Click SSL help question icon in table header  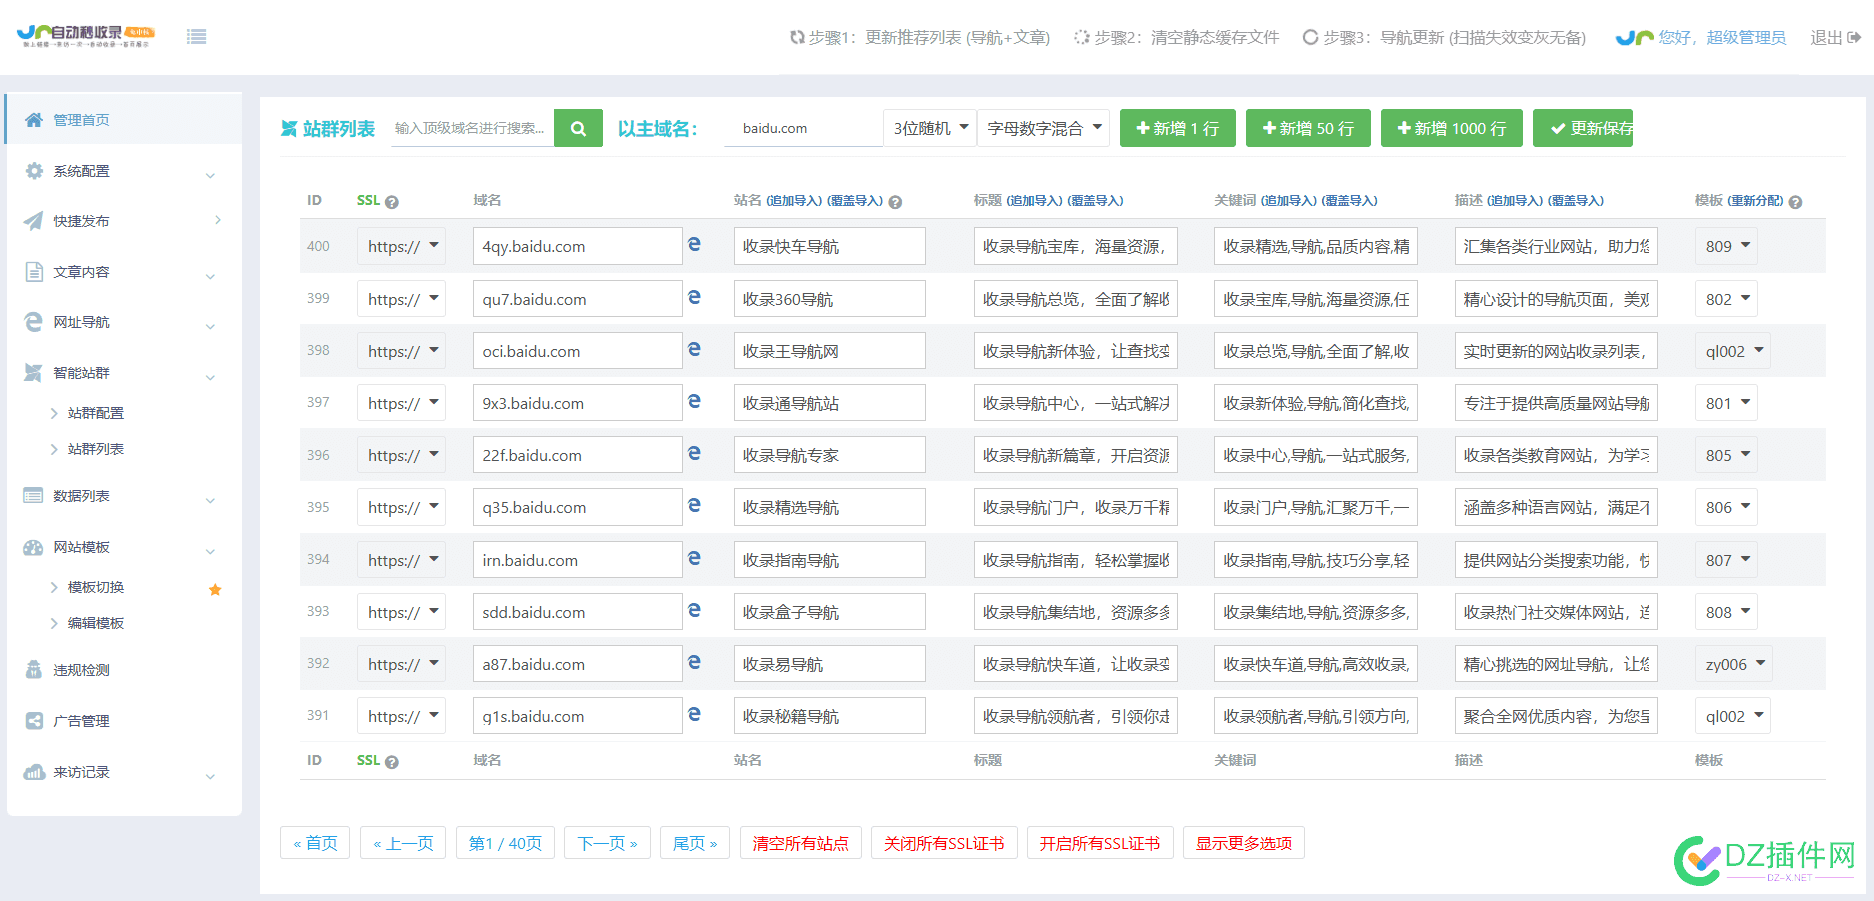pyautogui.click(x=392, y=202)
